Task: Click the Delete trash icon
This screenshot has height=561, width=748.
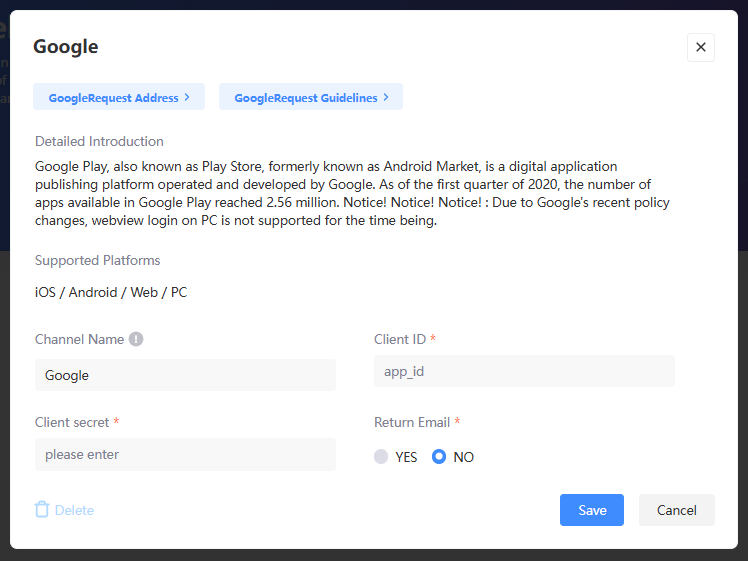Action: pos(42,509)
